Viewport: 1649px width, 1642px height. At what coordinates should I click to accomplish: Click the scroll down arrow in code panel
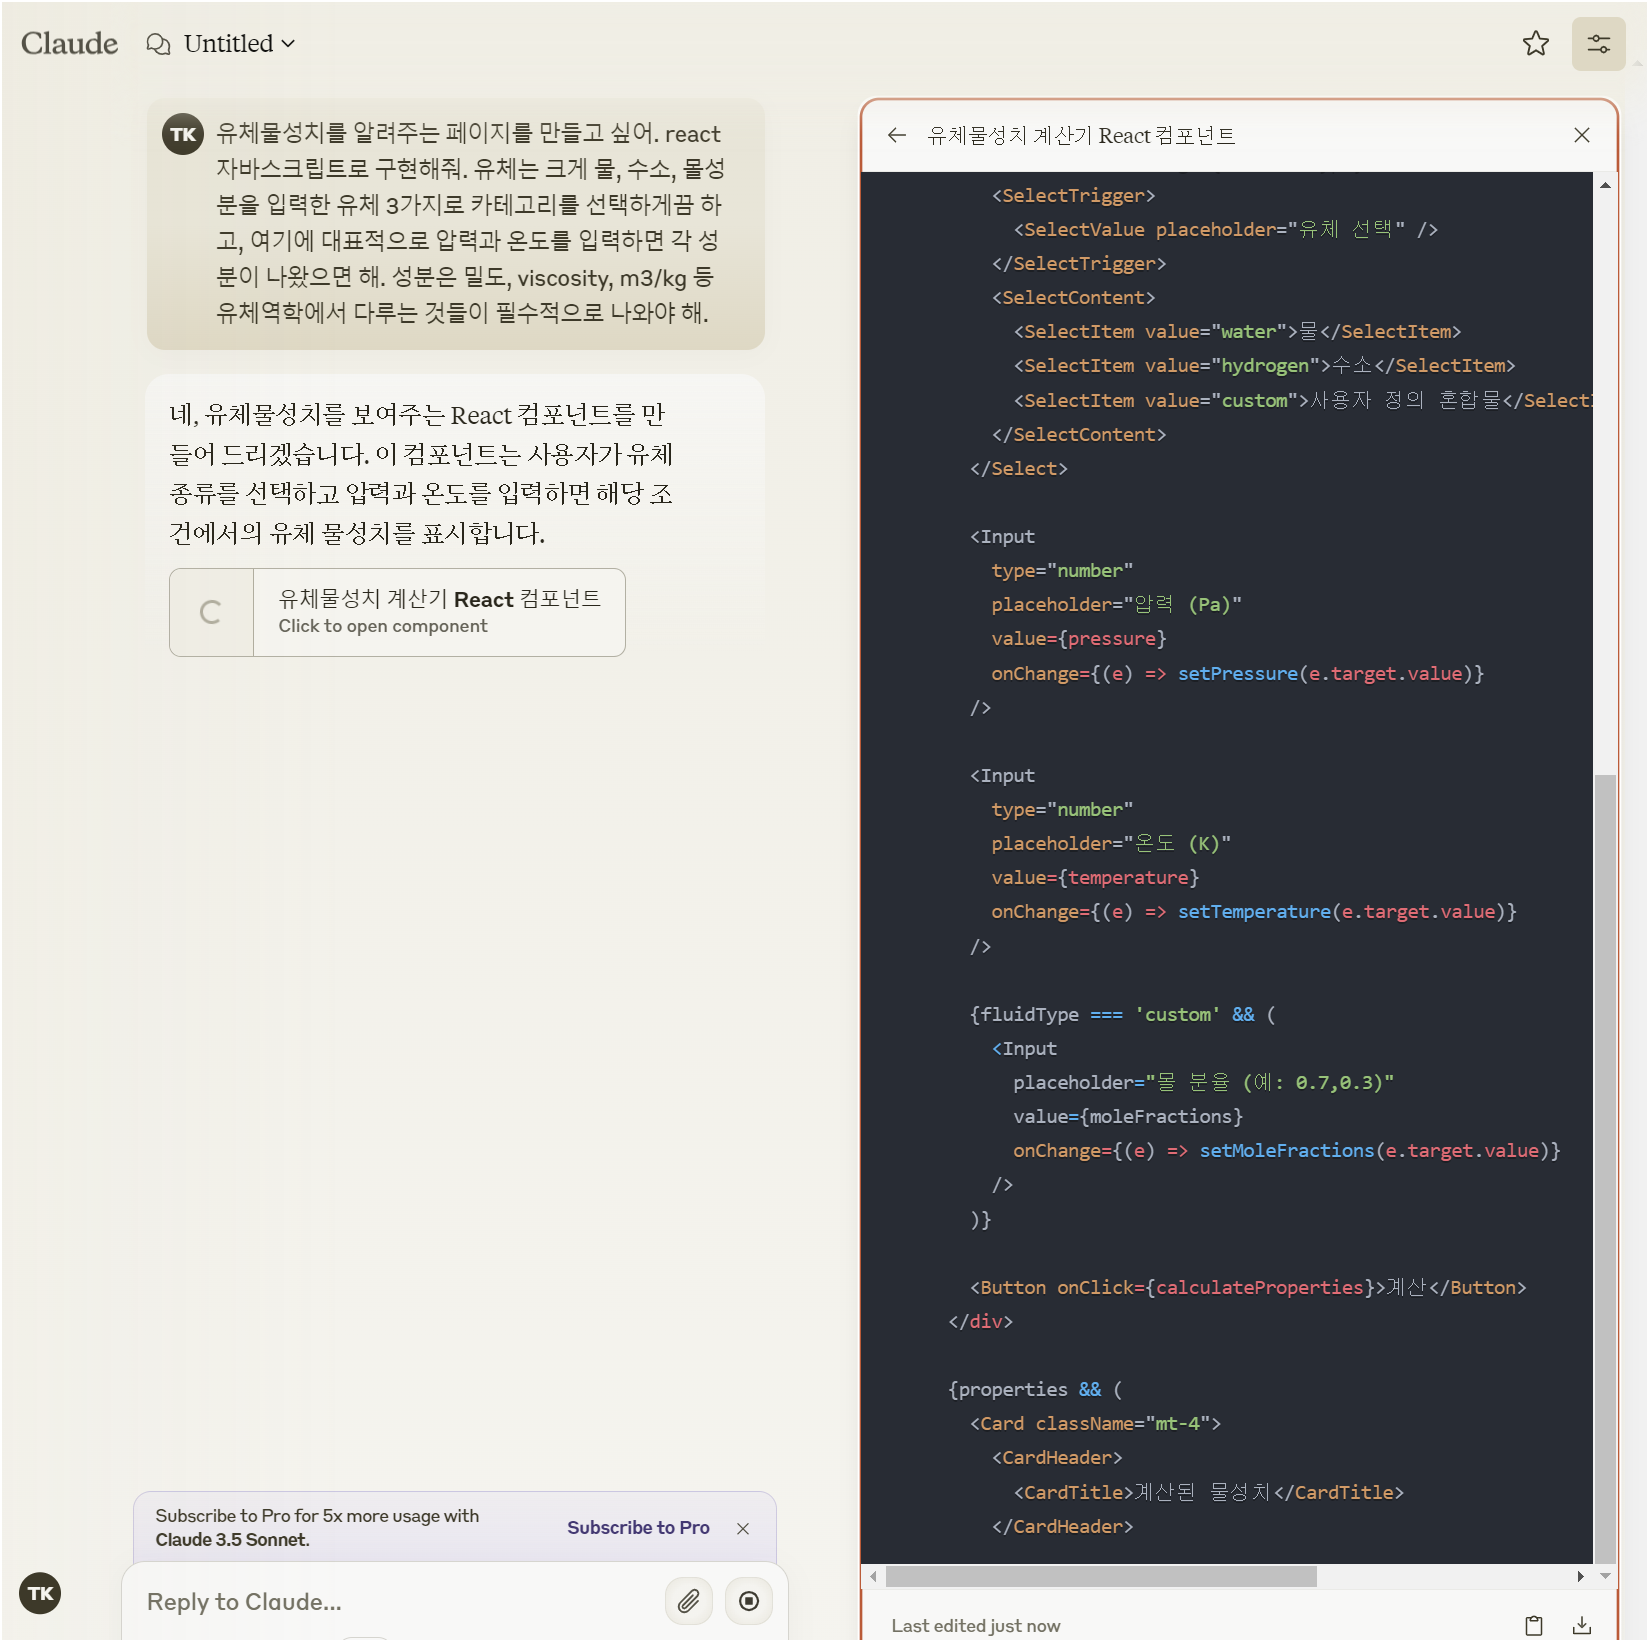click(1604, 1576)
